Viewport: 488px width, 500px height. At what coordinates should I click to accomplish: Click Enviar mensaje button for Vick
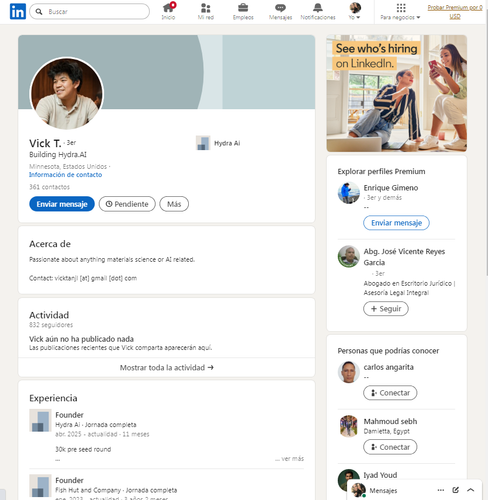(x=62, y=204)
